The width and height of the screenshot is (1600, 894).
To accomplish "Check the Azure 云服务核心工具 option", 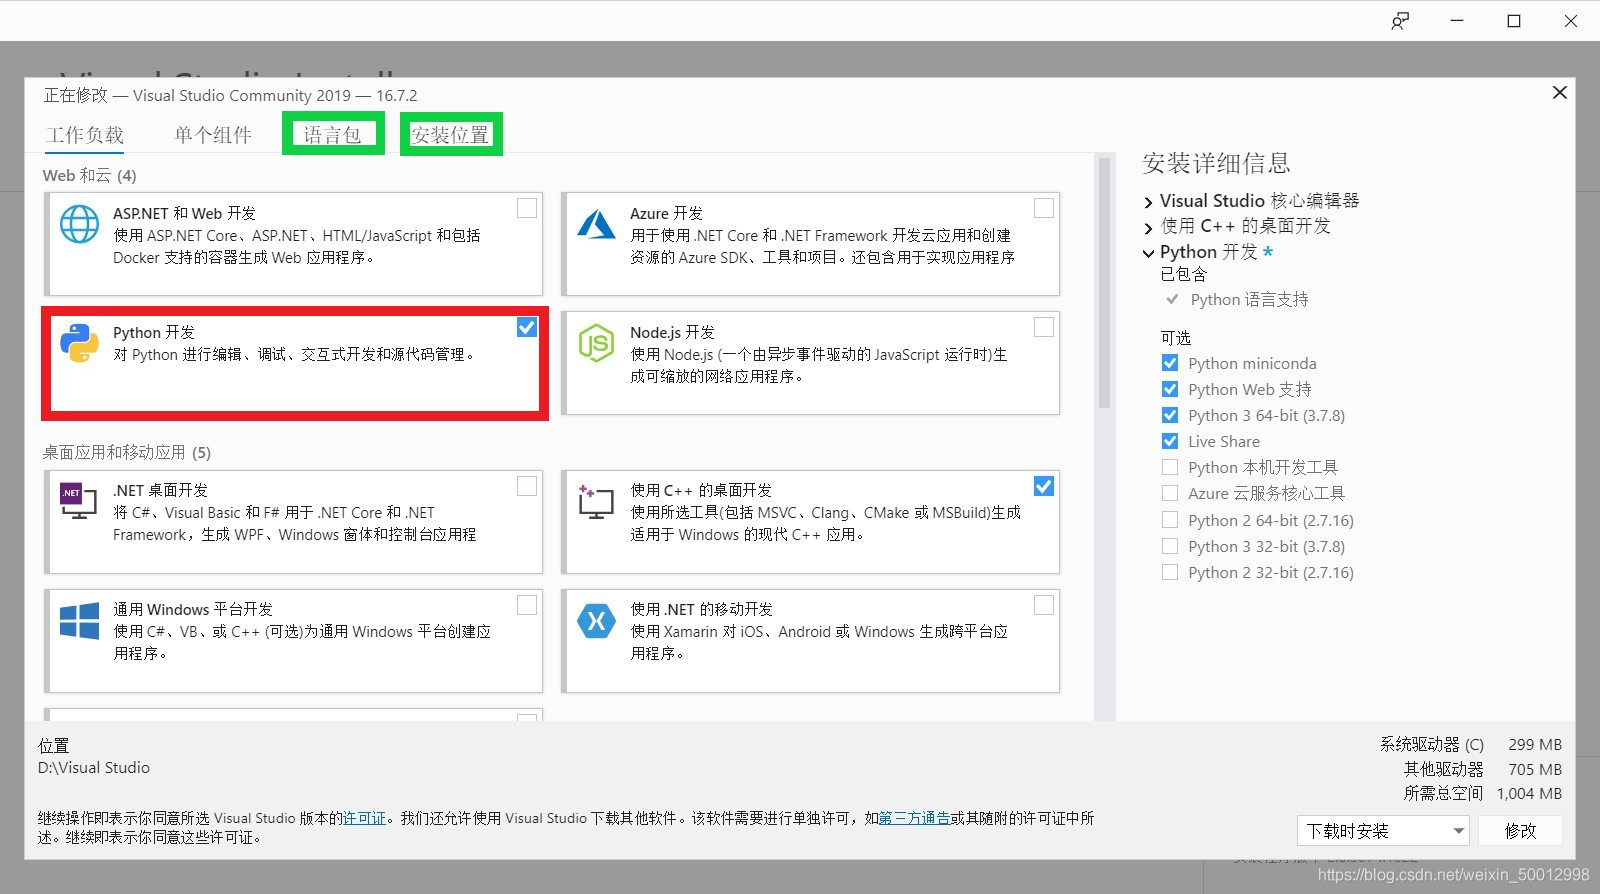I will [x=1170, y=493].
